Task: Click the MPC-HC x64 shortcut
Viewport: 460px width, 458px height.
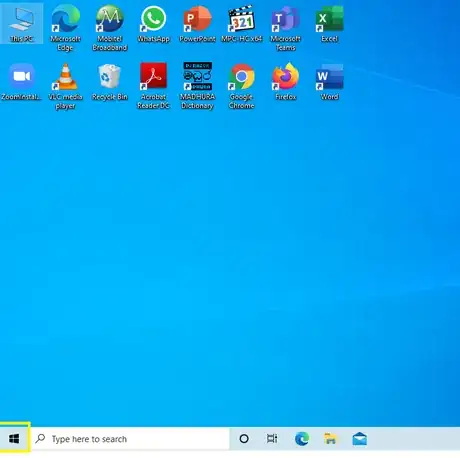Action: point(242,24)
